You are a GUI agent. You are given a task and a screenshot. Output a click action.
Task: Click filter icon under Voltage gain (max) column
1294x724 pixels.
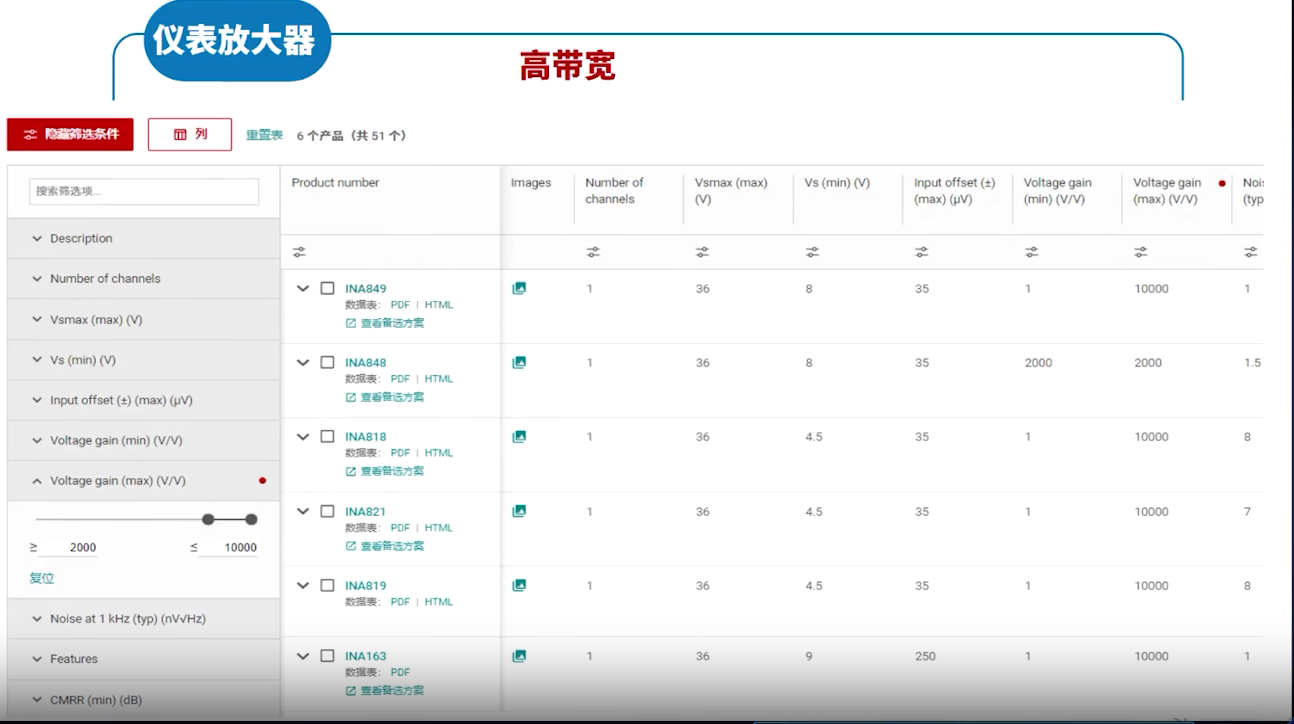(1141, 252)
